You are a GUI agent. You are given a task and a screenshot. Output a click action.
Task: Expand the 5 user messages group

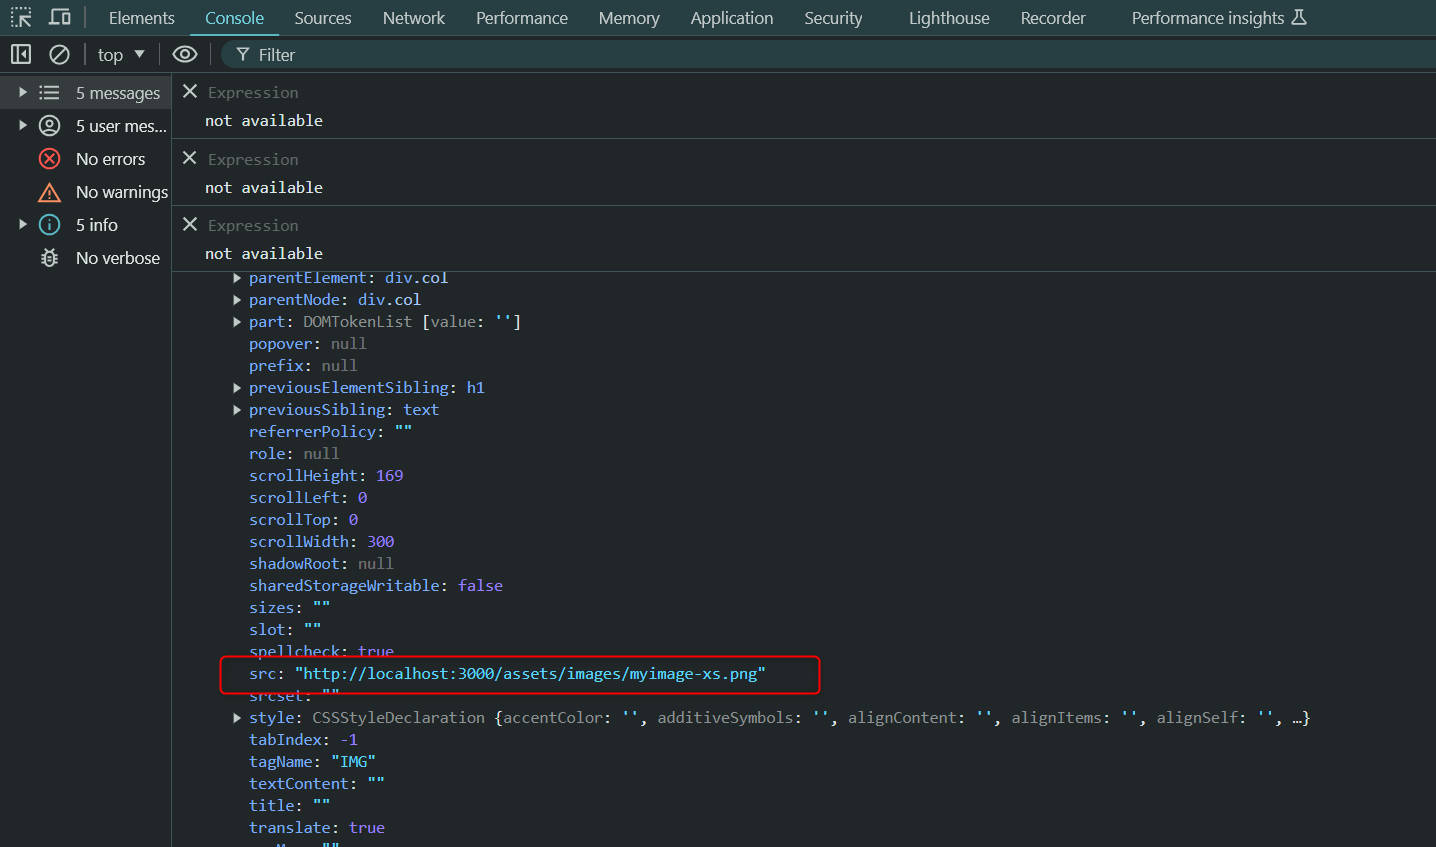tap(23, 125)
